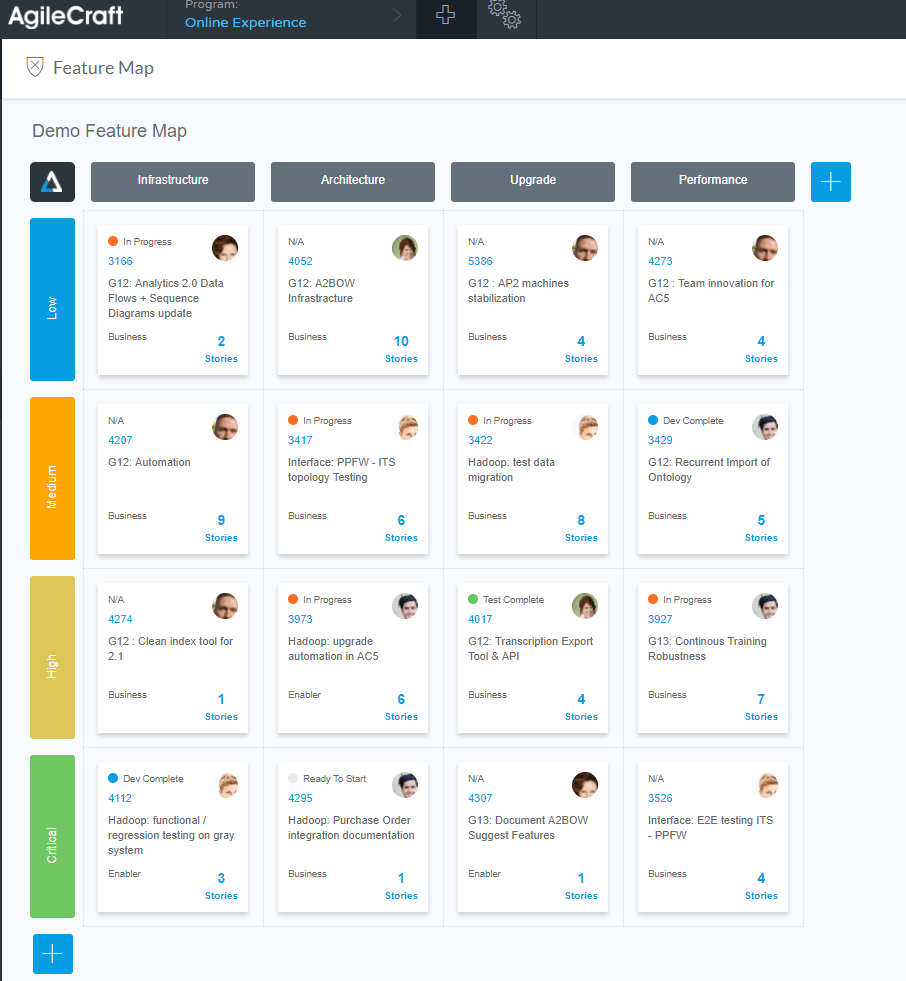Click the Upgrade column header

pos(532,181)
